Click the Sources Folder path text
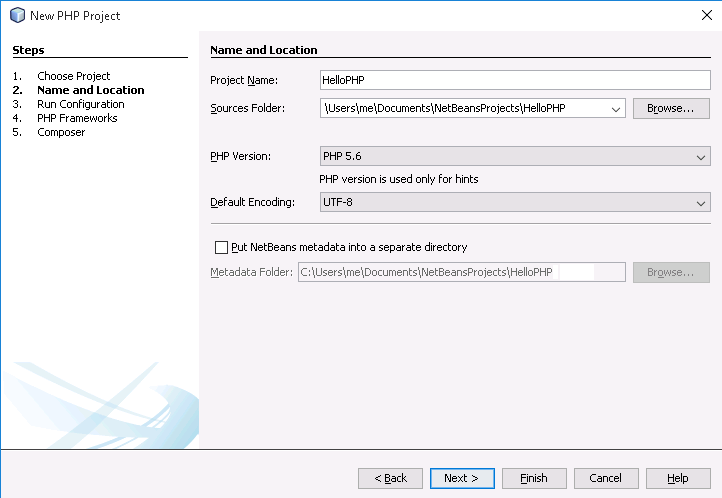This screenshot has height=498, width=722. tap(445, 108)
